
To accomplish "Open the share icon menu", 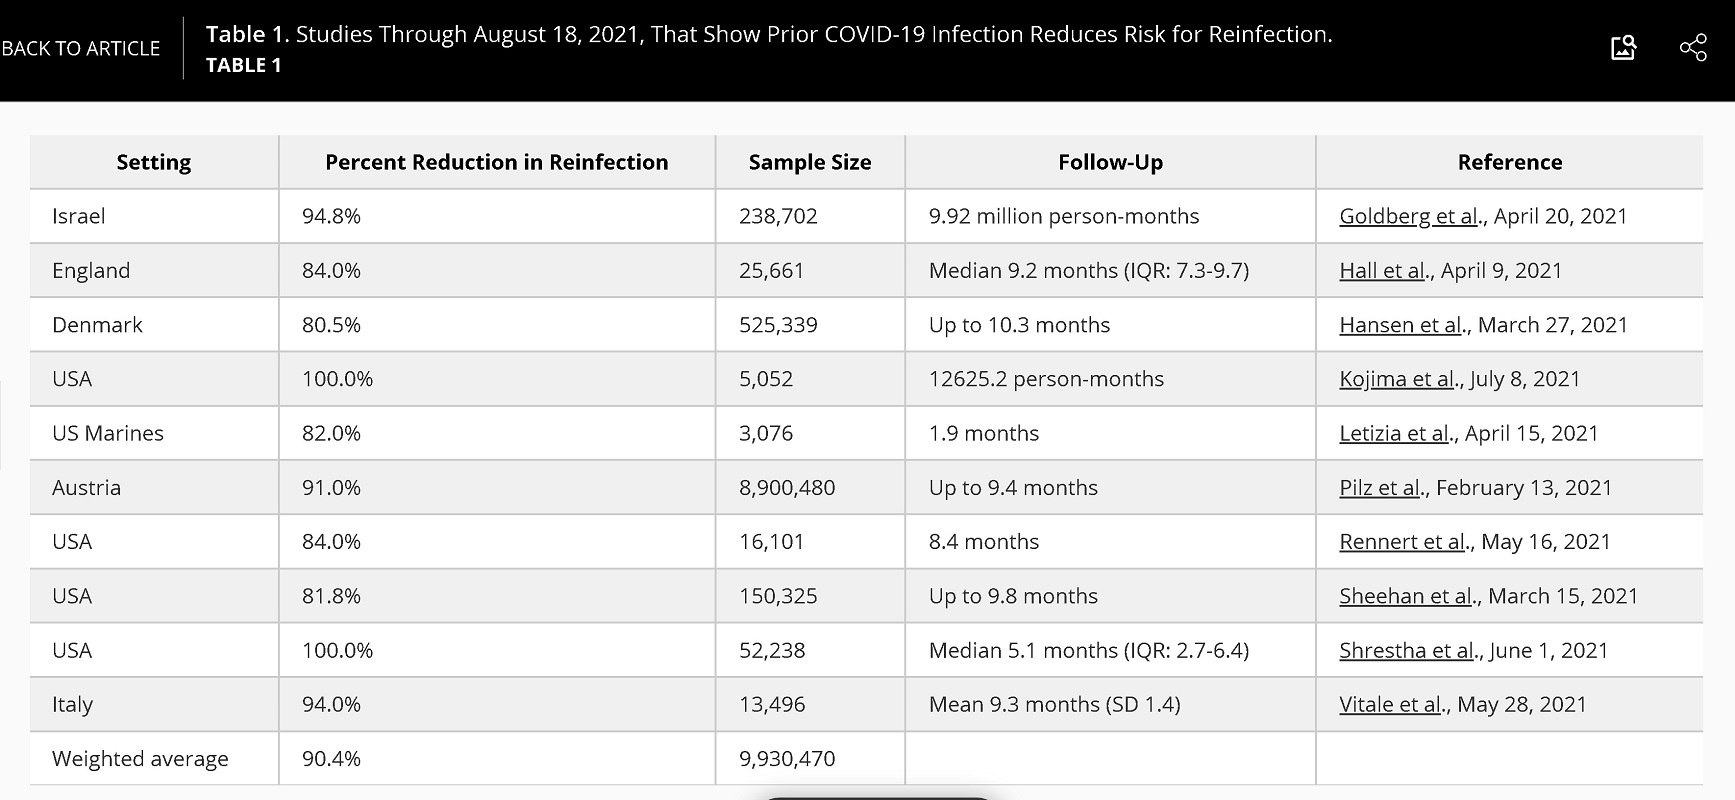I will tap(1693, 47).
